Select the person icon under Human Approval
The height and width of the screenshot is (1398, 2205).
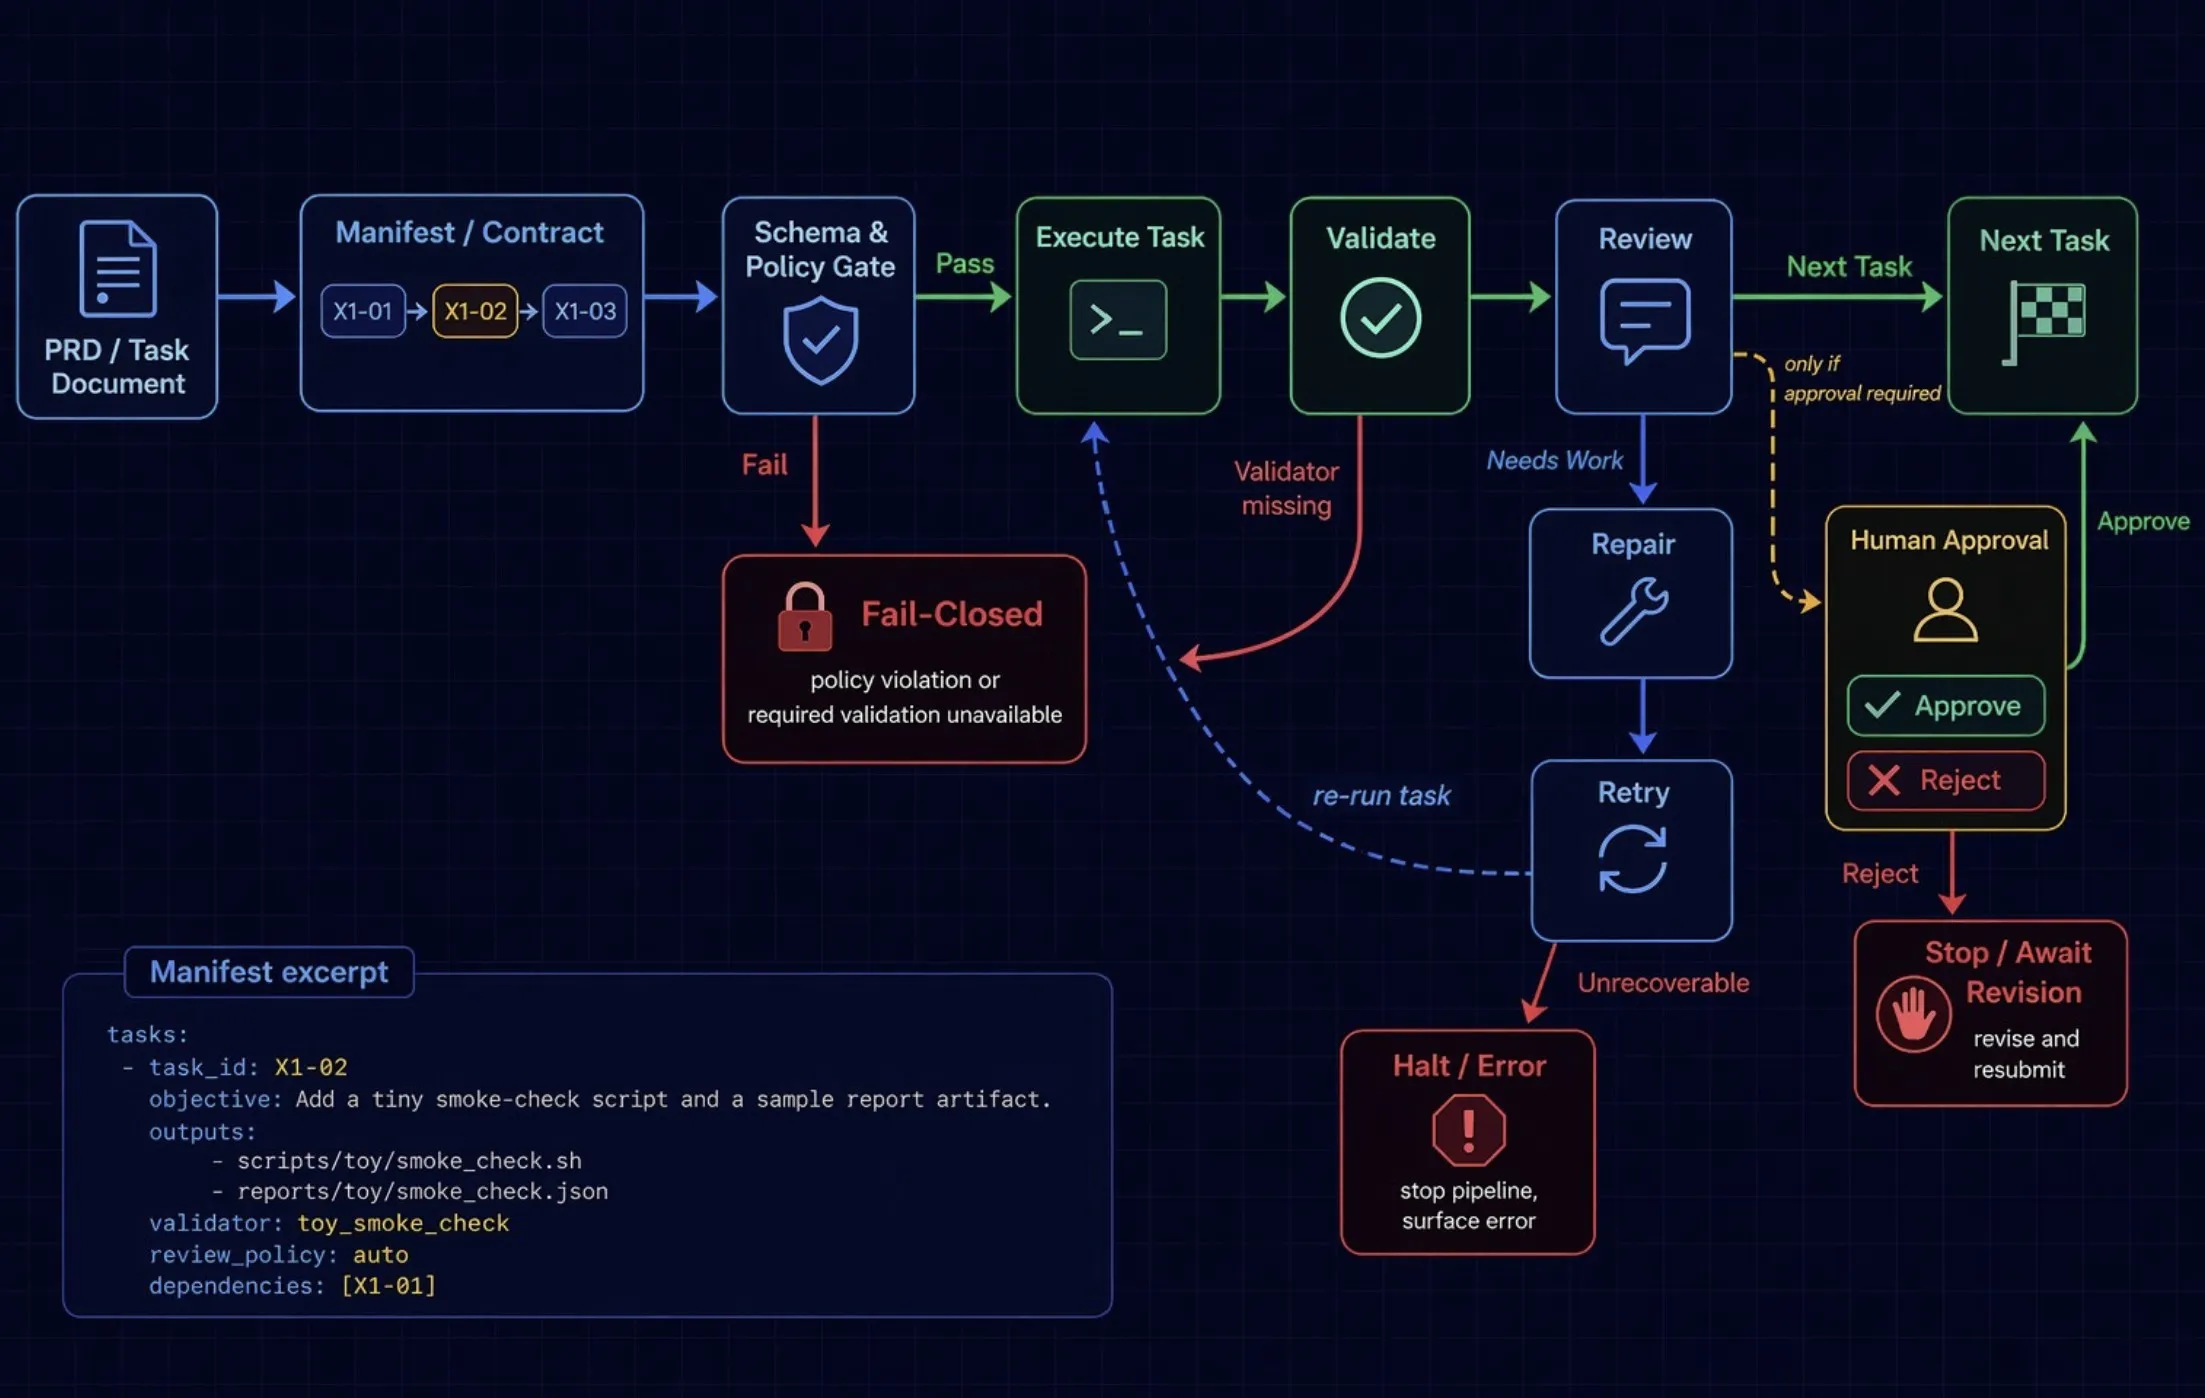pyautogui.click(x=1944, y=610)
